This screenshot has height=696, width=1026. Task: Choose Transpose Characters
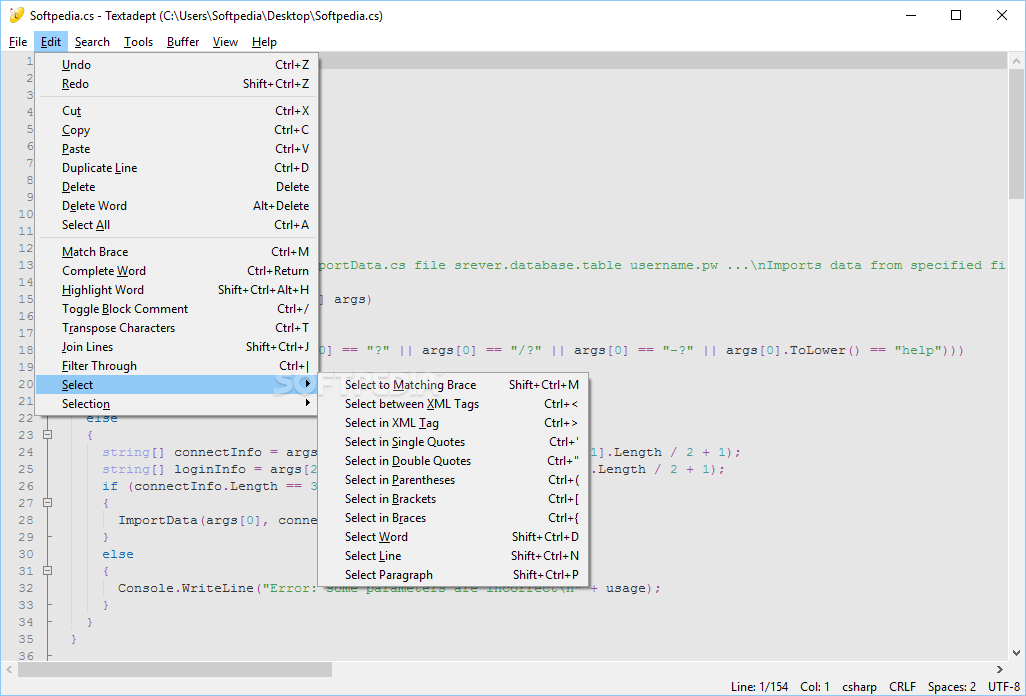(x=177, y=328)
